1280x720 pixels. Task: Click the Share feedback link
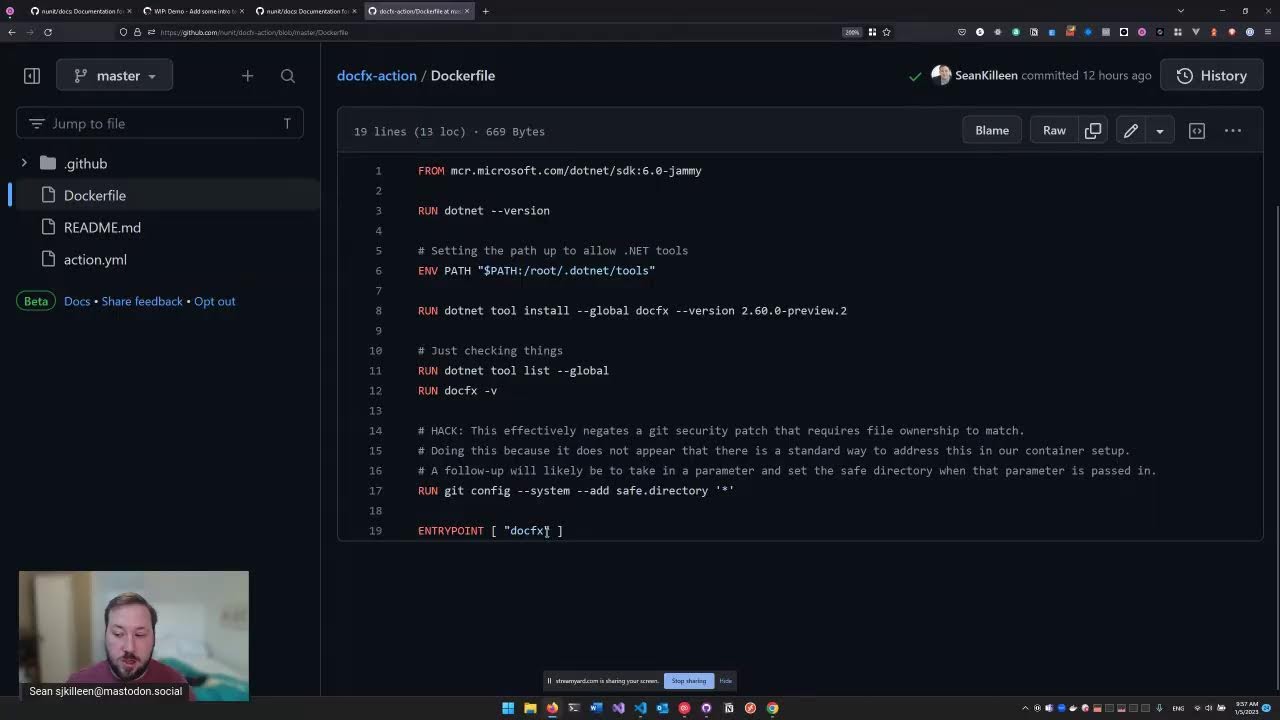click(x=142, y=301)
